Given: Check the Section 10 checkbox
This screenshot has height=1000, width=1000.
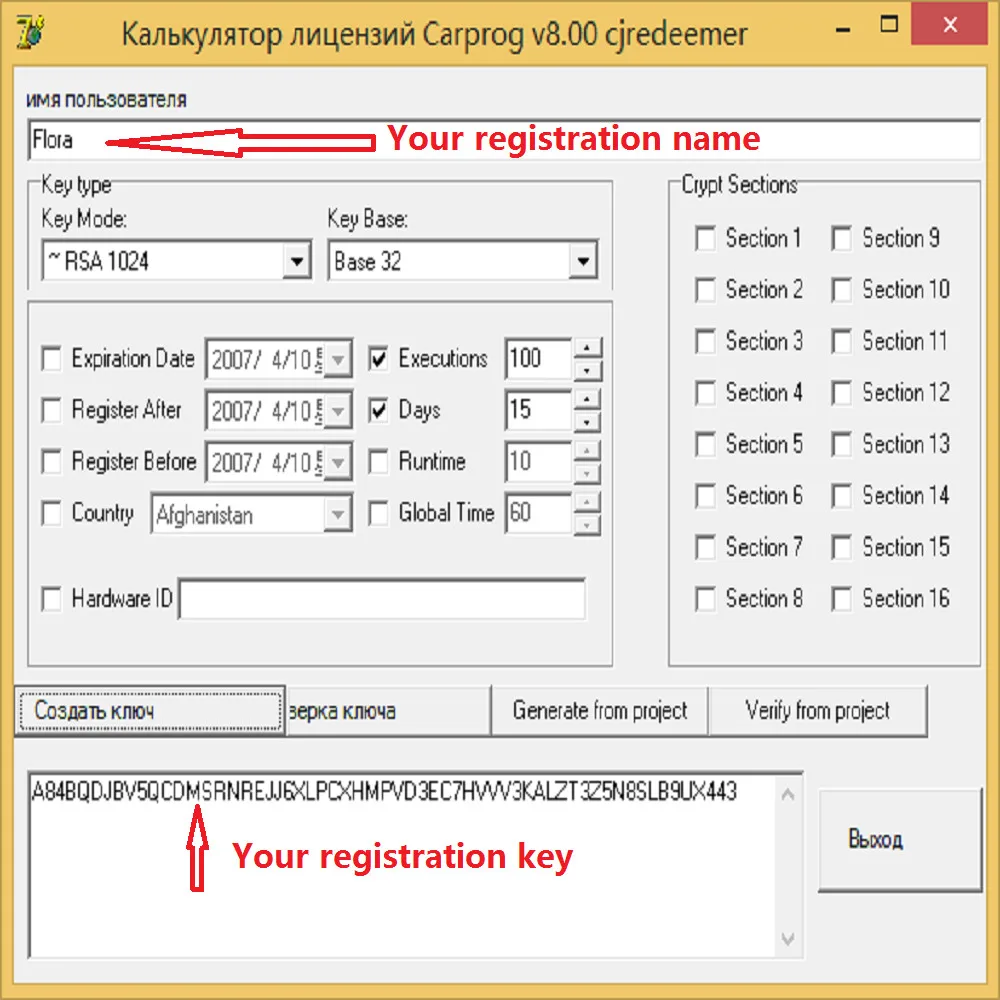Looking at the screenshot, I should [841, 290].
